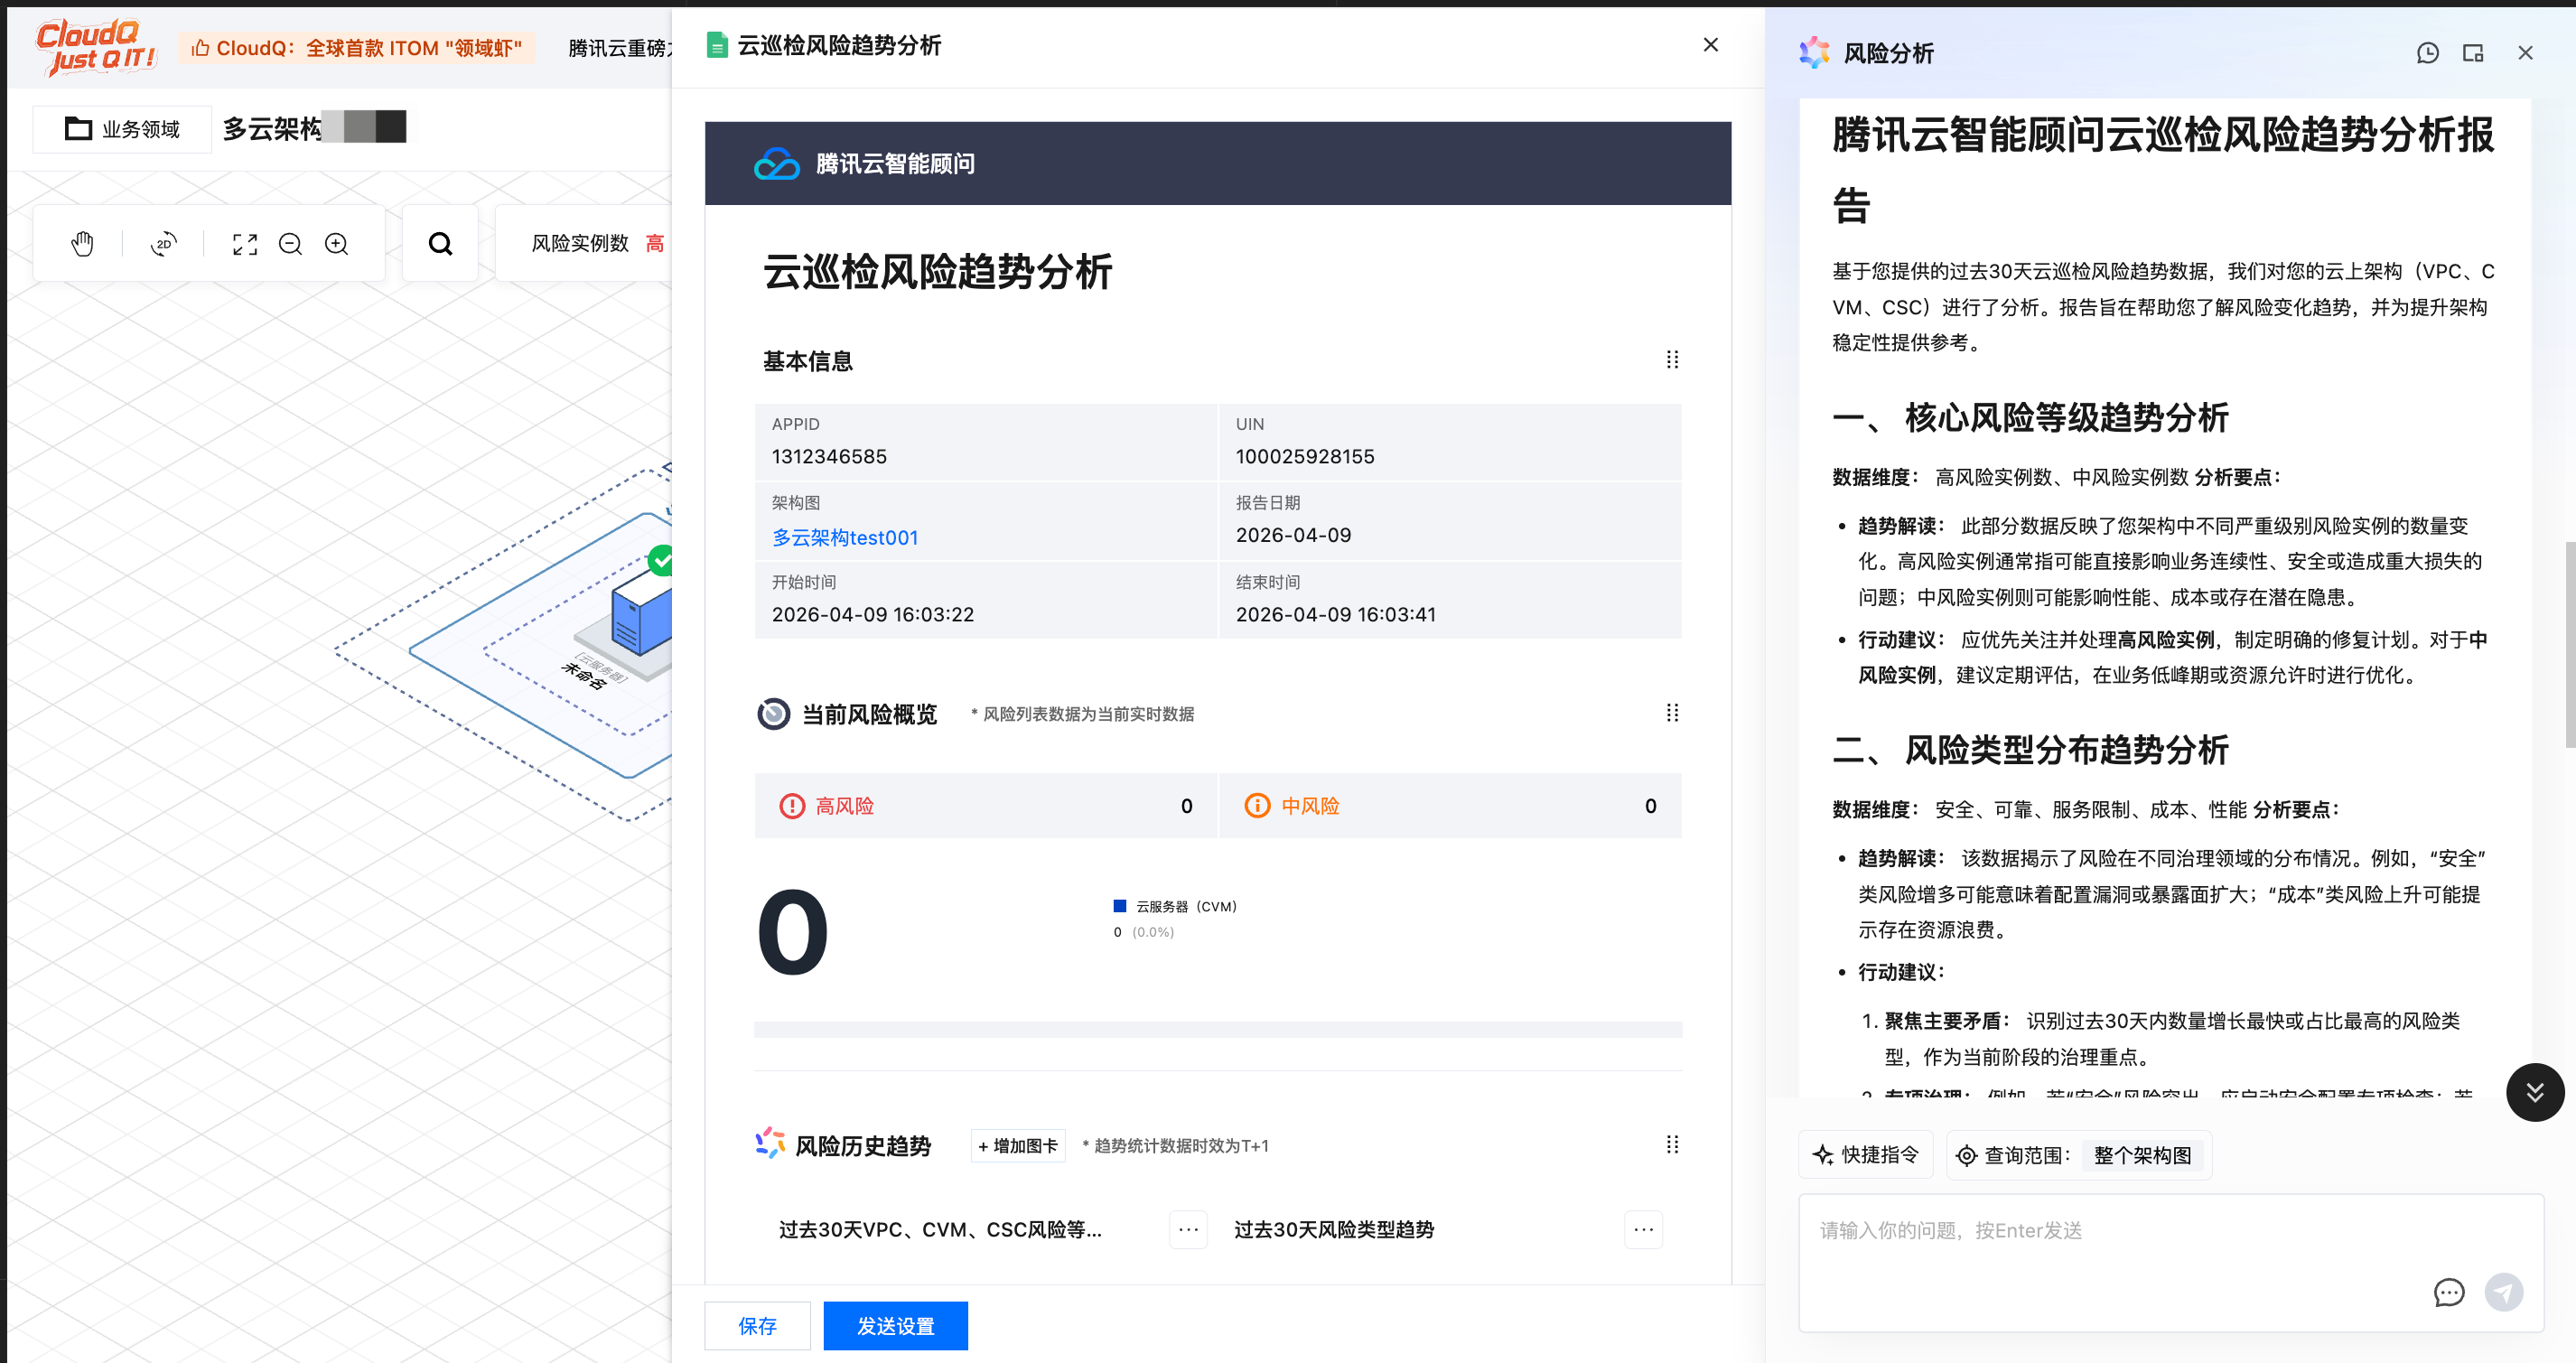Open the canvas search tool
Image resolution: width=2576 pixels, height=1363 pixels.
point(439,243)
